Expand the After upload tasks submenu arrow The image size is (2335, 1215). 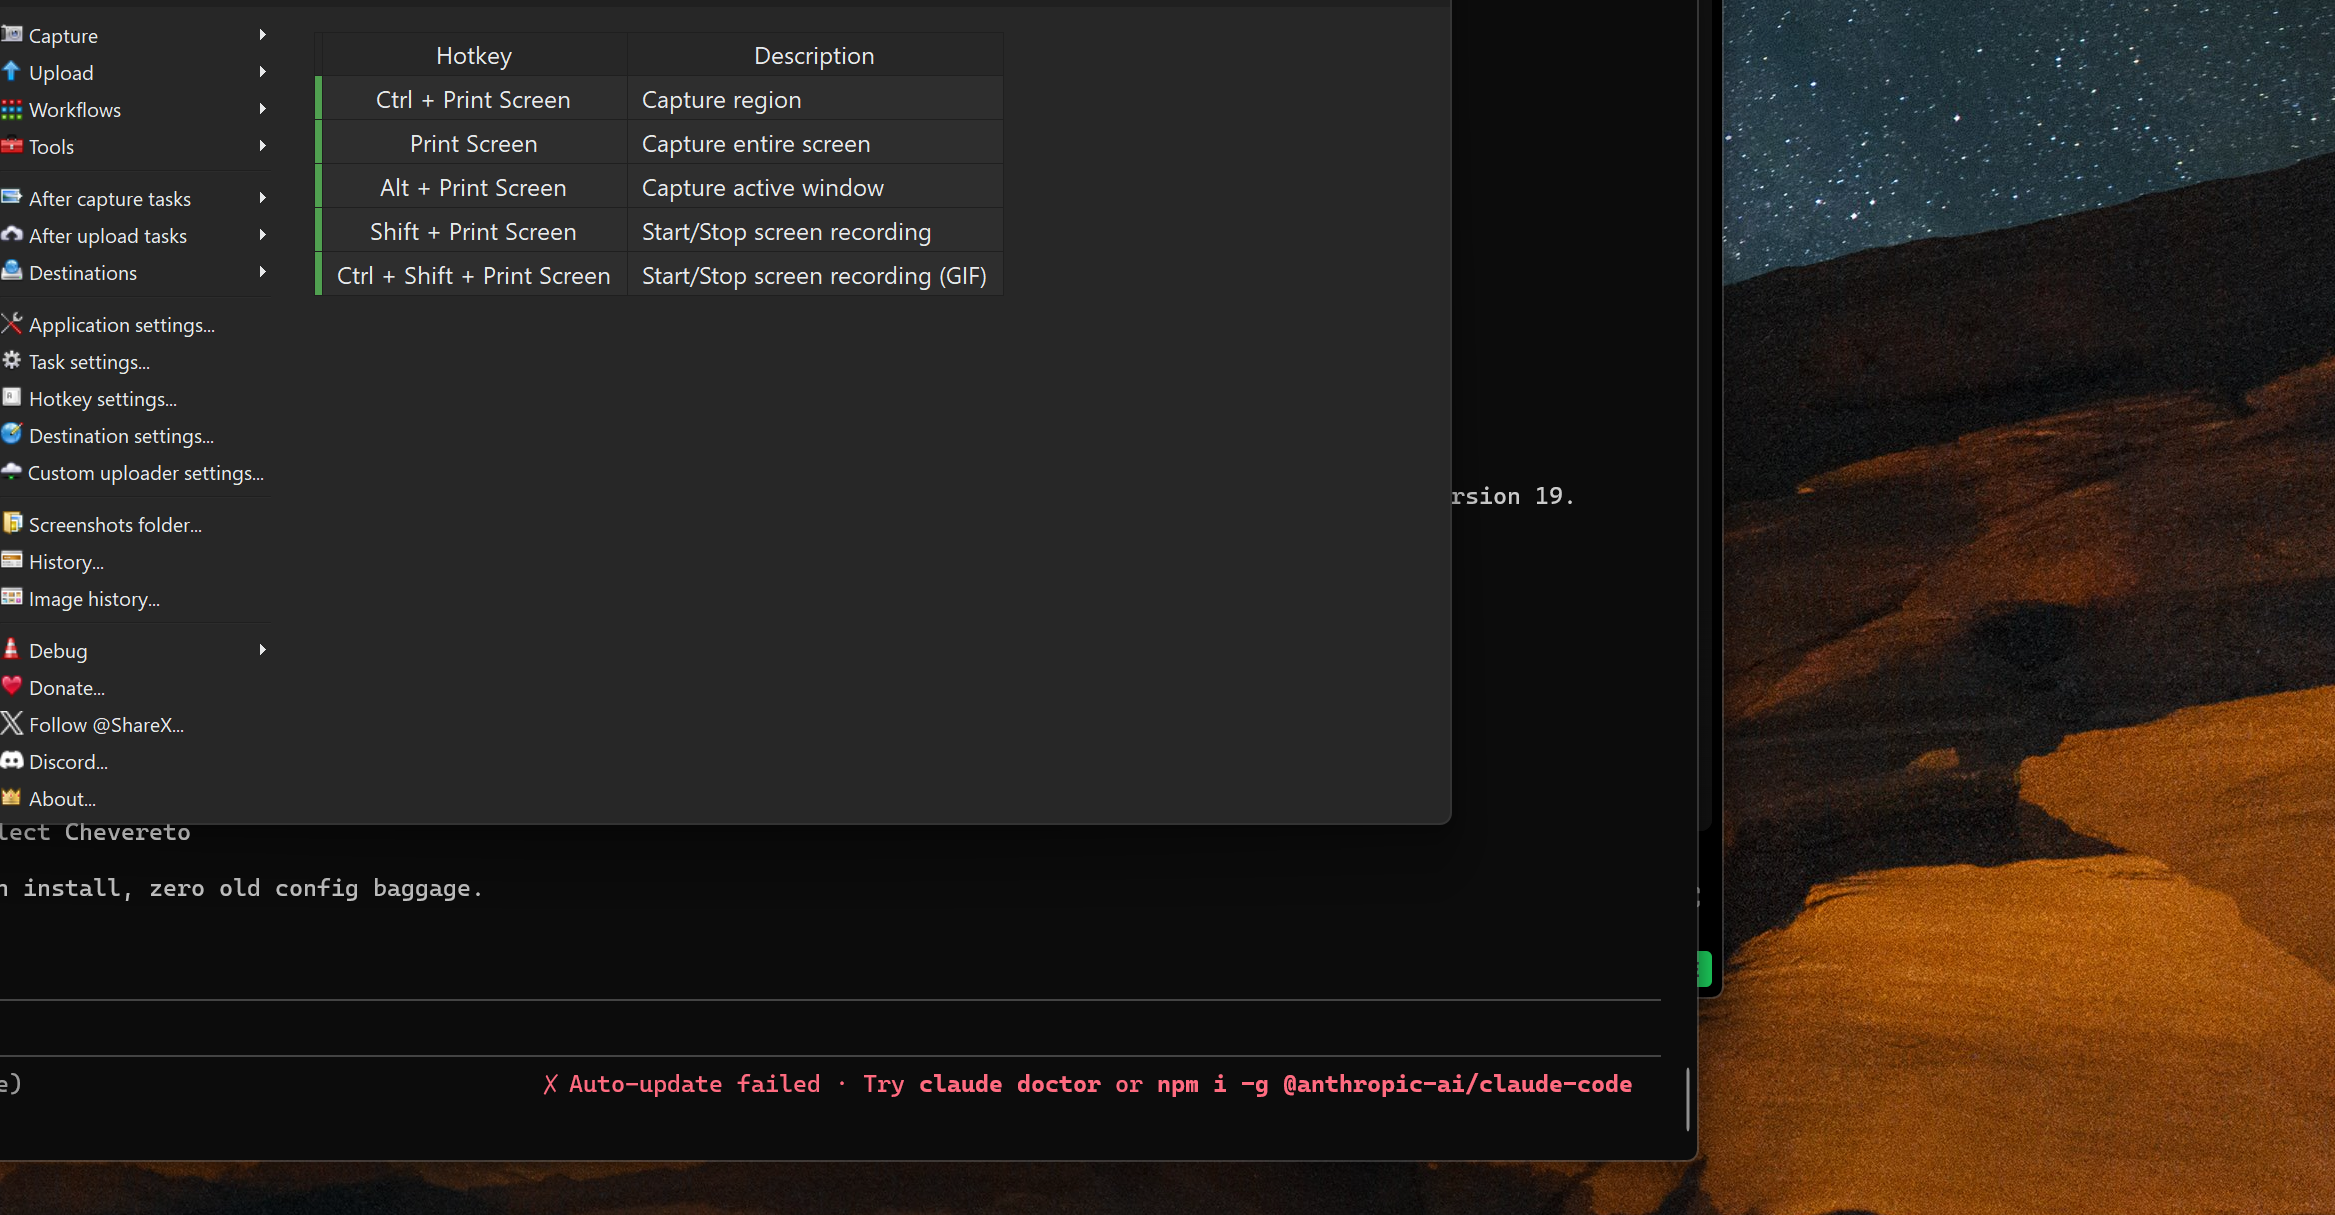[262, 235]
